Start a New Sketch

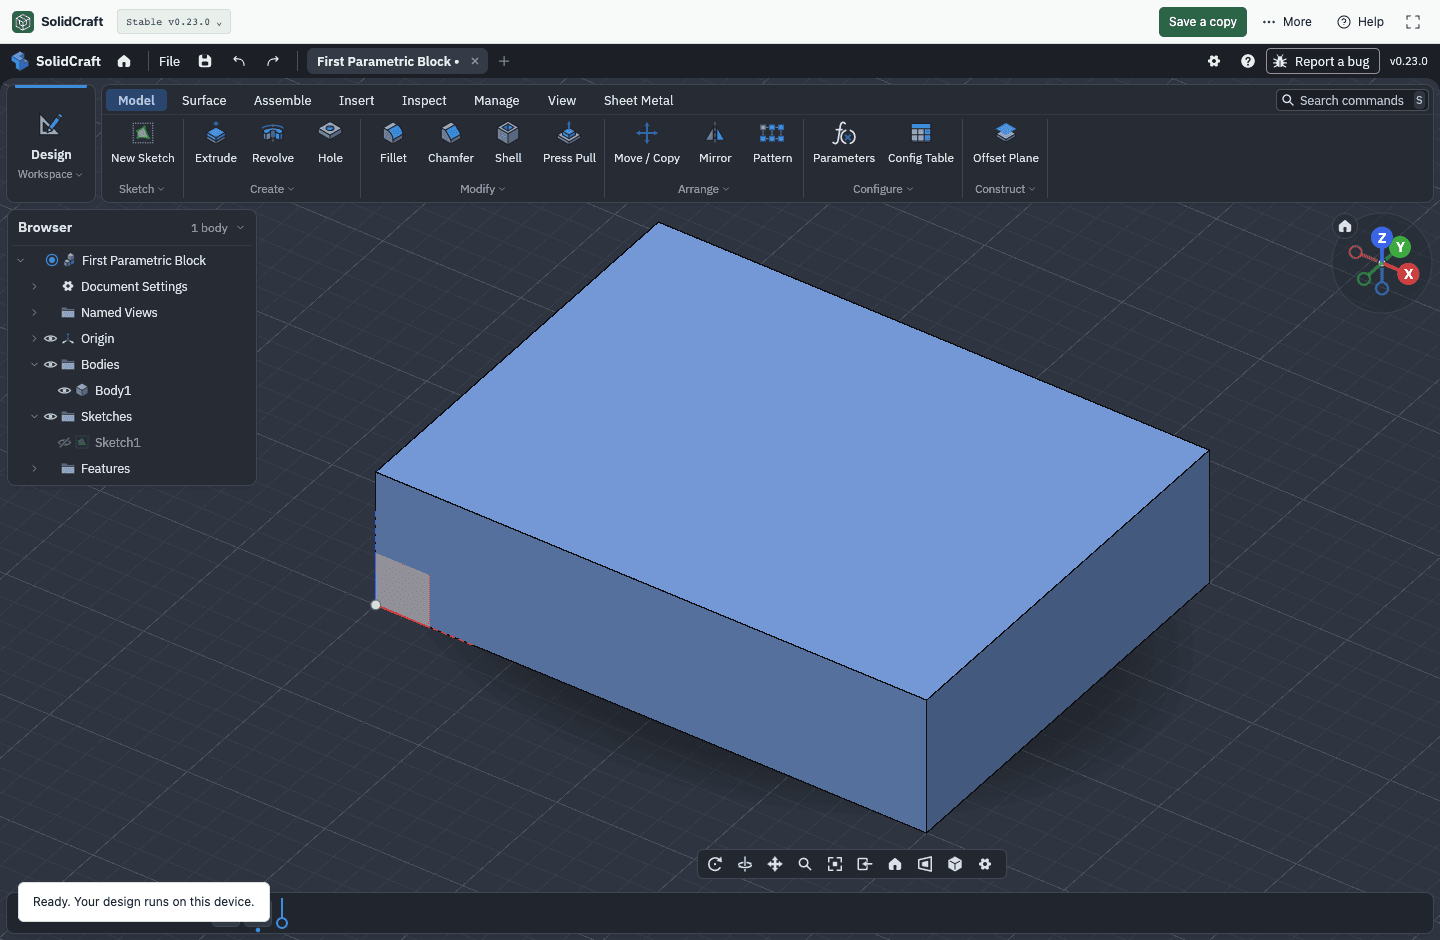coord(143,143)
